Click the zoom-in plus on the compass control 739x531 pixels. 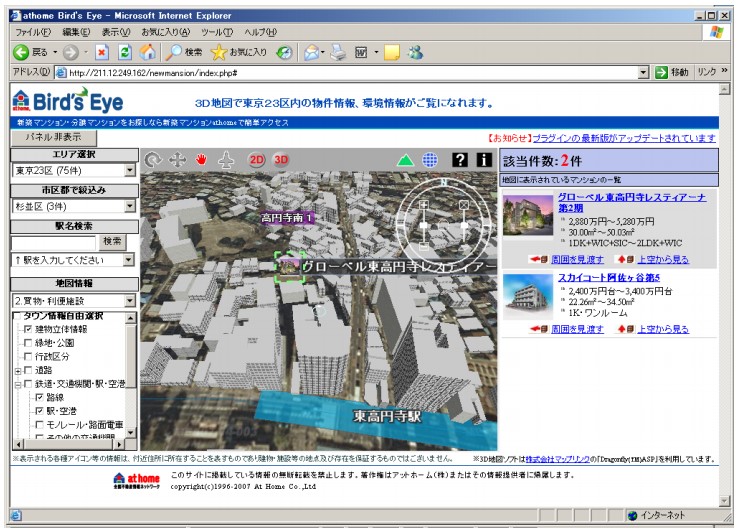point(424,204)
